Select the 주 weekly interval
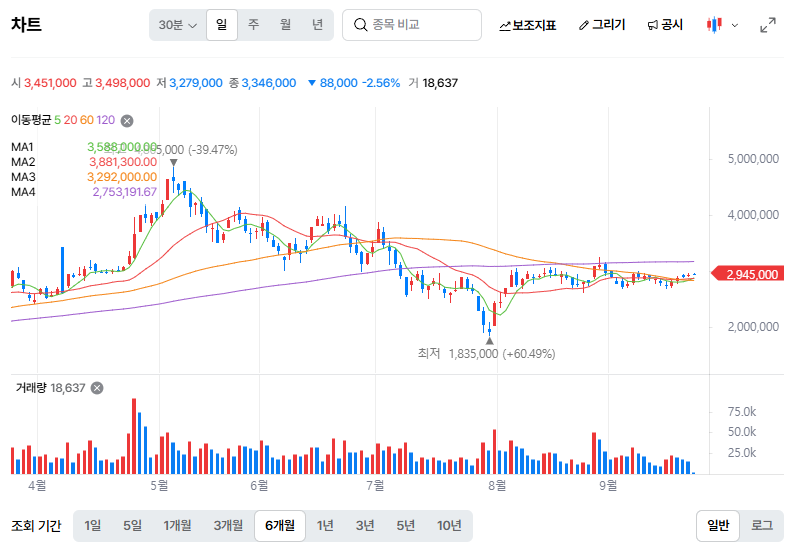 [x=253, y=24]
